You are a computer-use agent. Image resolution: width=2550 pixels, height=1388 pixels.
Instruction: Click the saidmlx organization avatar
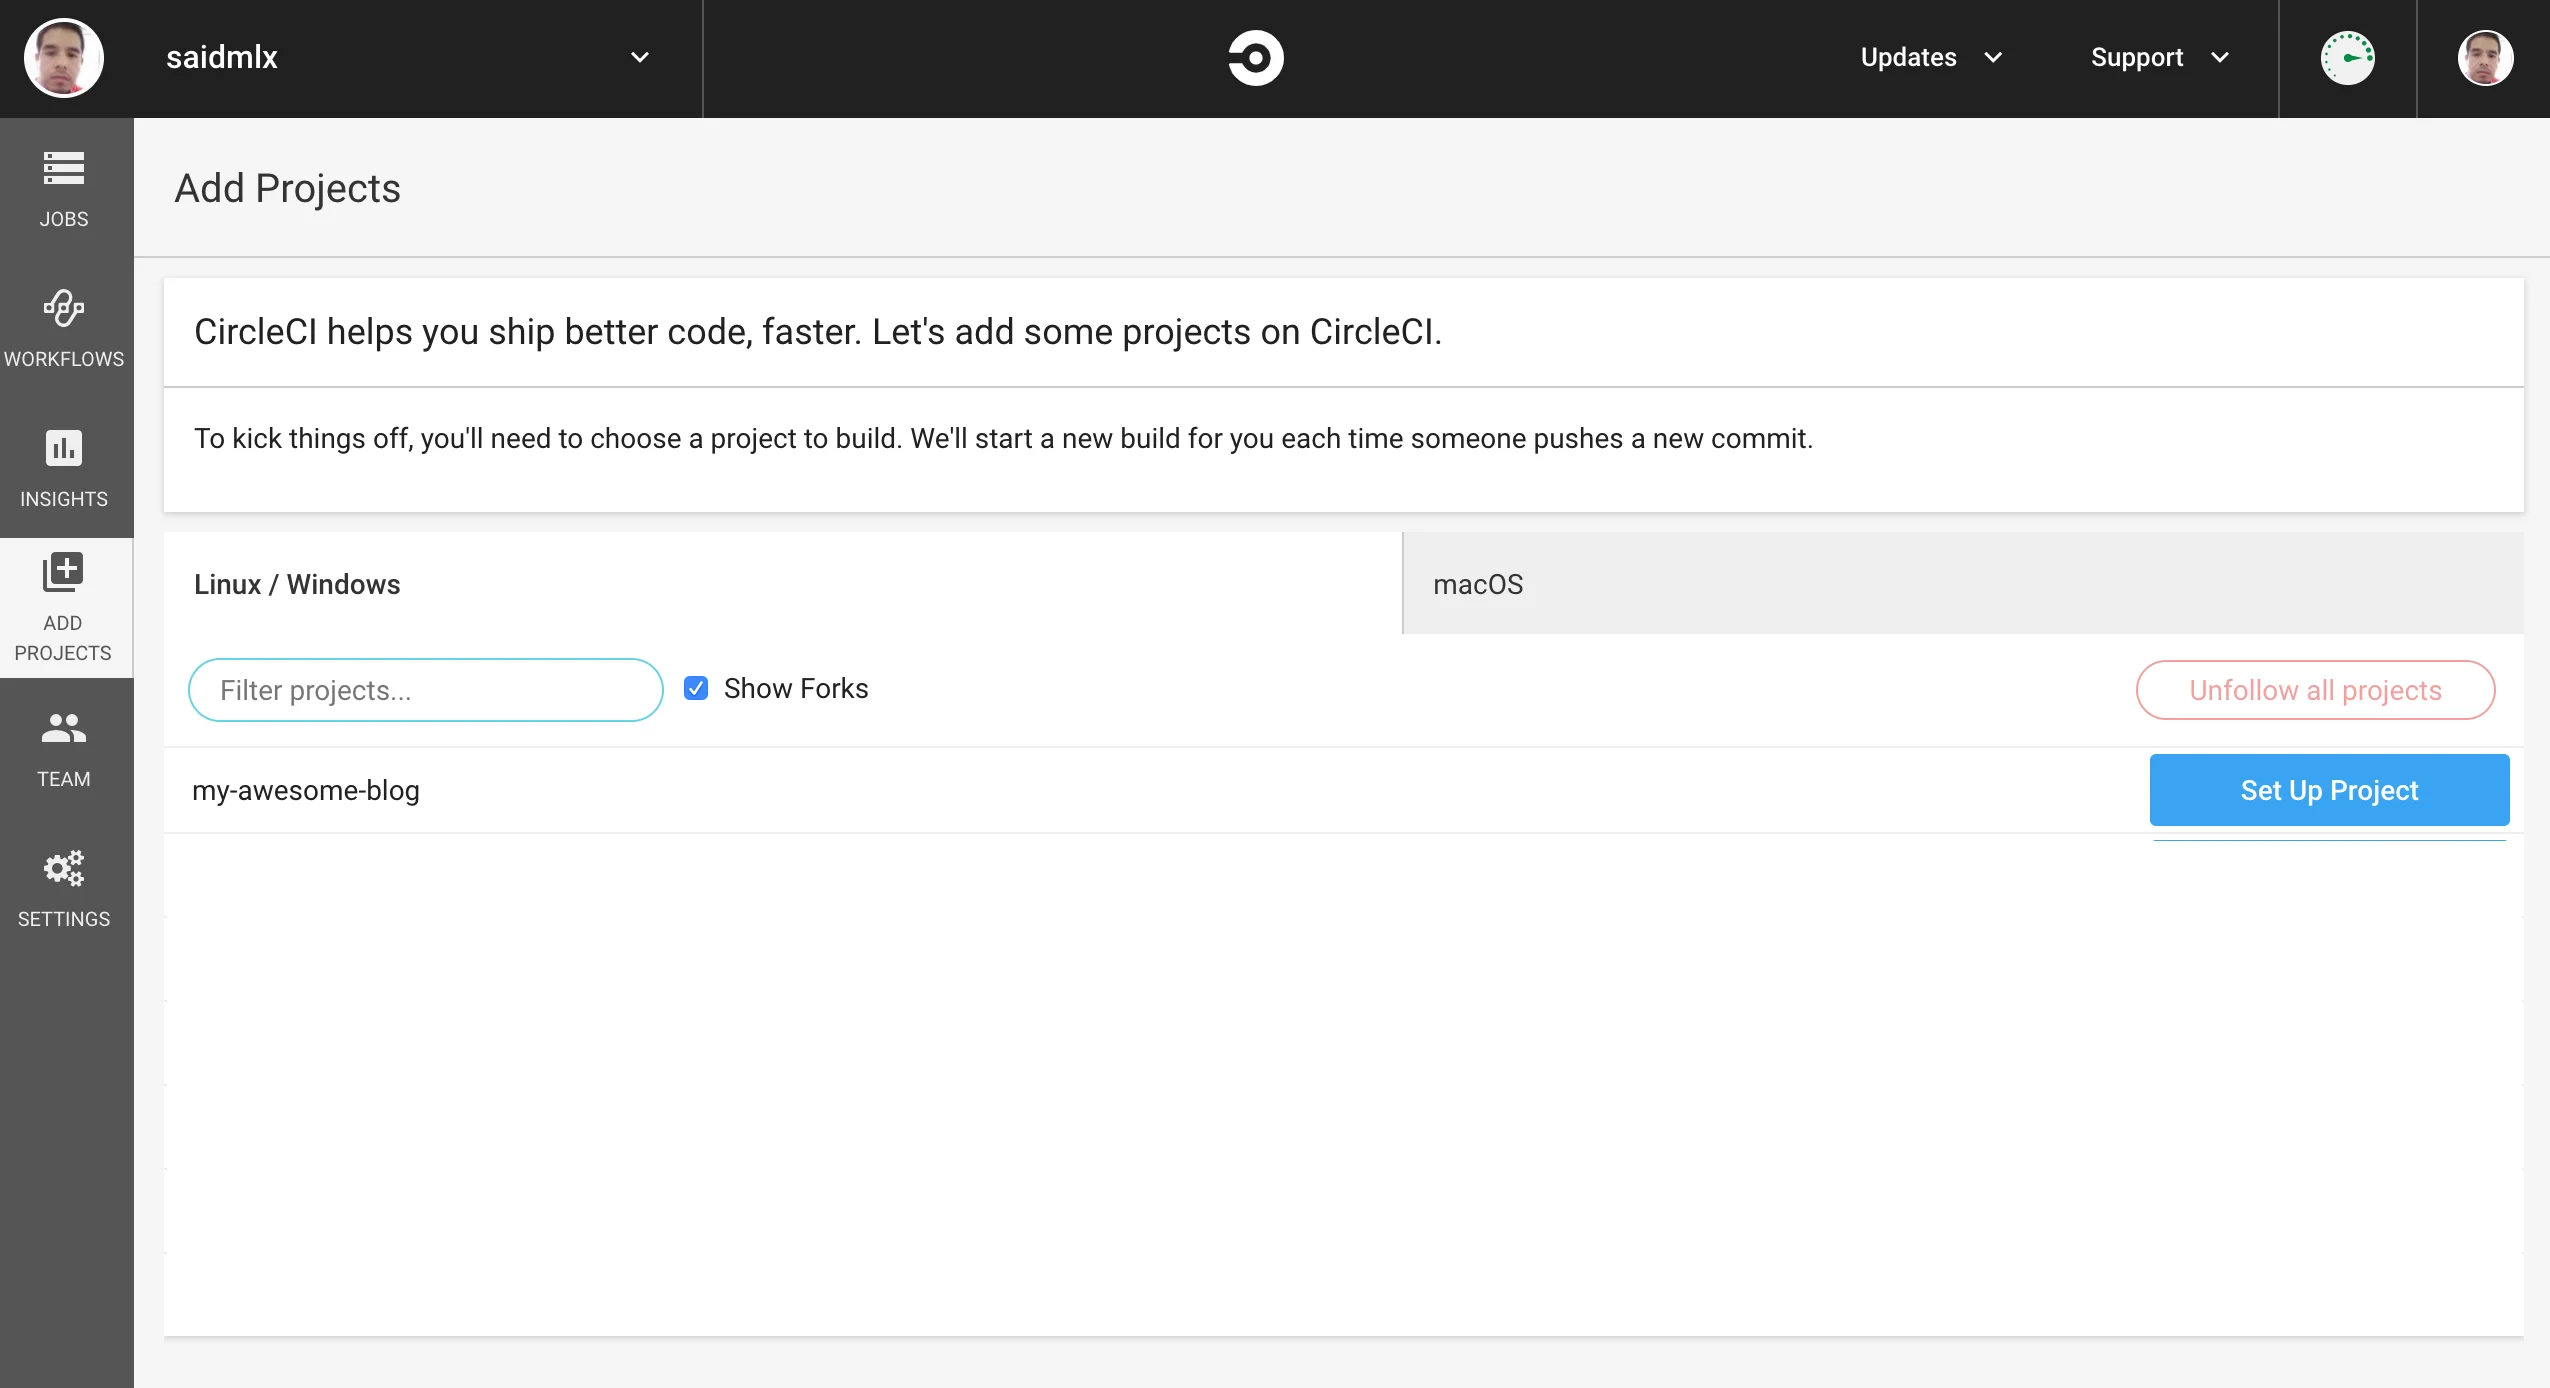tap(64, 58)
